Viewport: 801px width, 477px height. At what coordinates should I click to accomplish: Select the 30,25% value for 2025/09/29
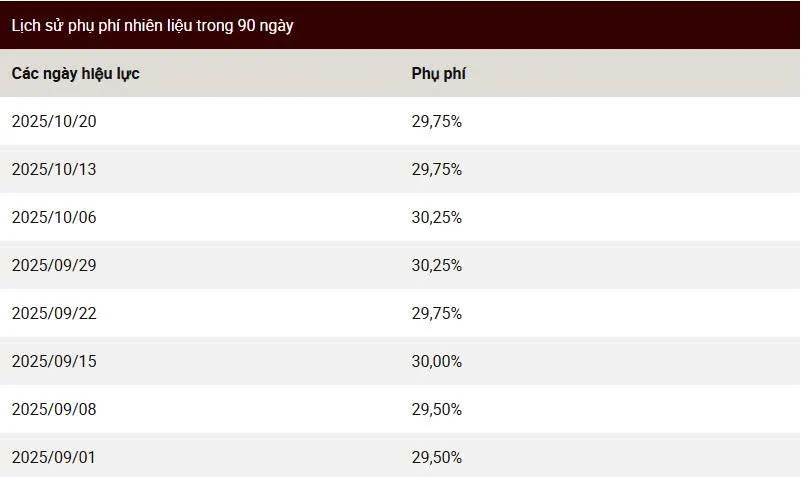pos(437,265)
